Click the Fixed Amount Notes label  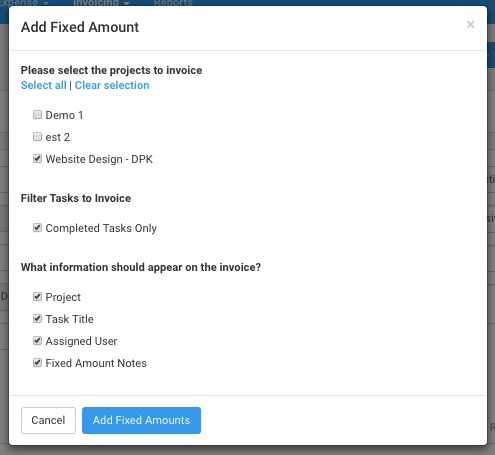coord(96,363)
